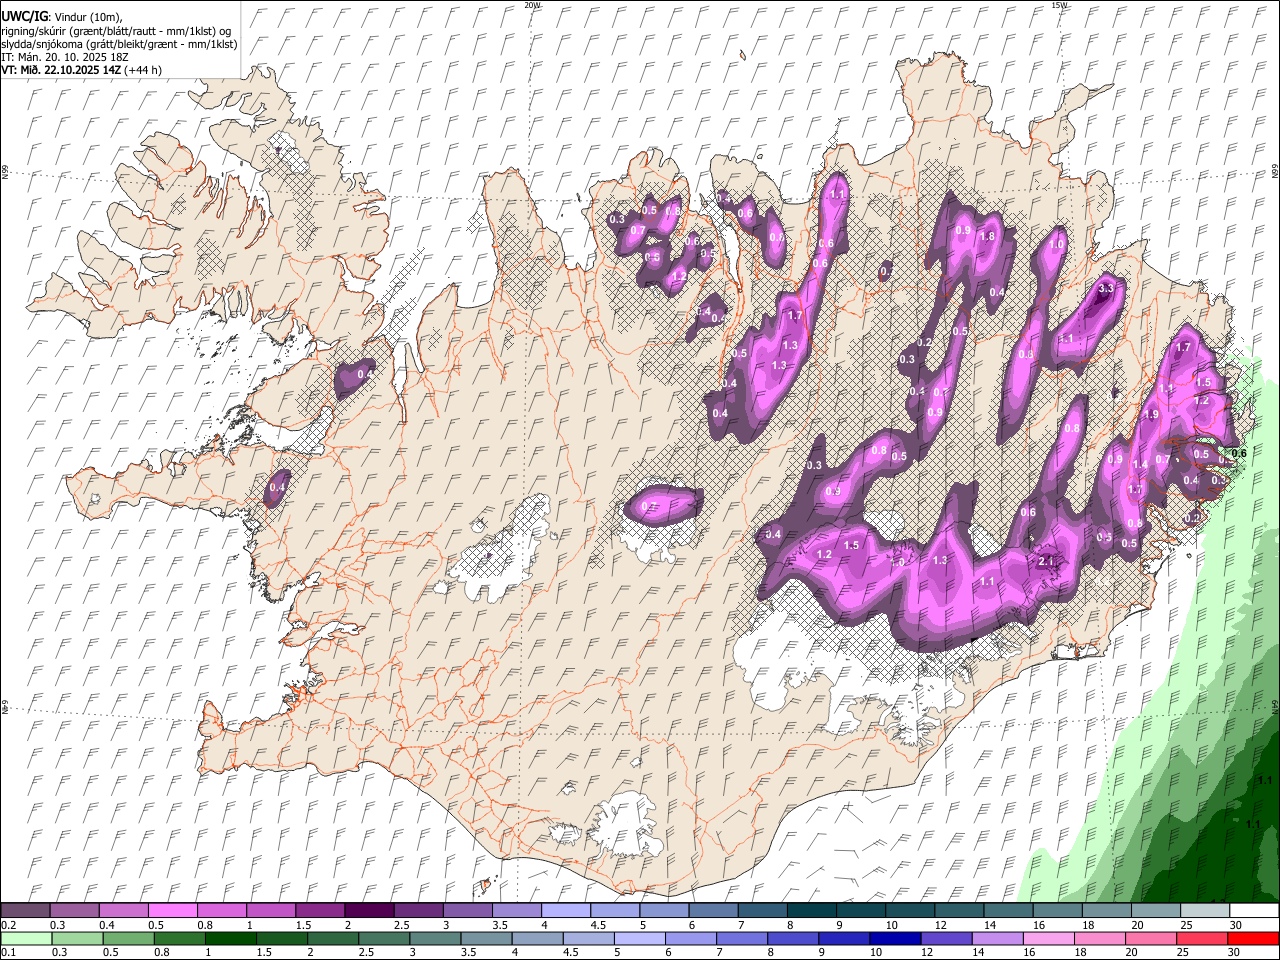This screenshot has height=960, width=1280.
Task: Click the red rain legend swatch labeled 30
Action: click(1254, 938)
